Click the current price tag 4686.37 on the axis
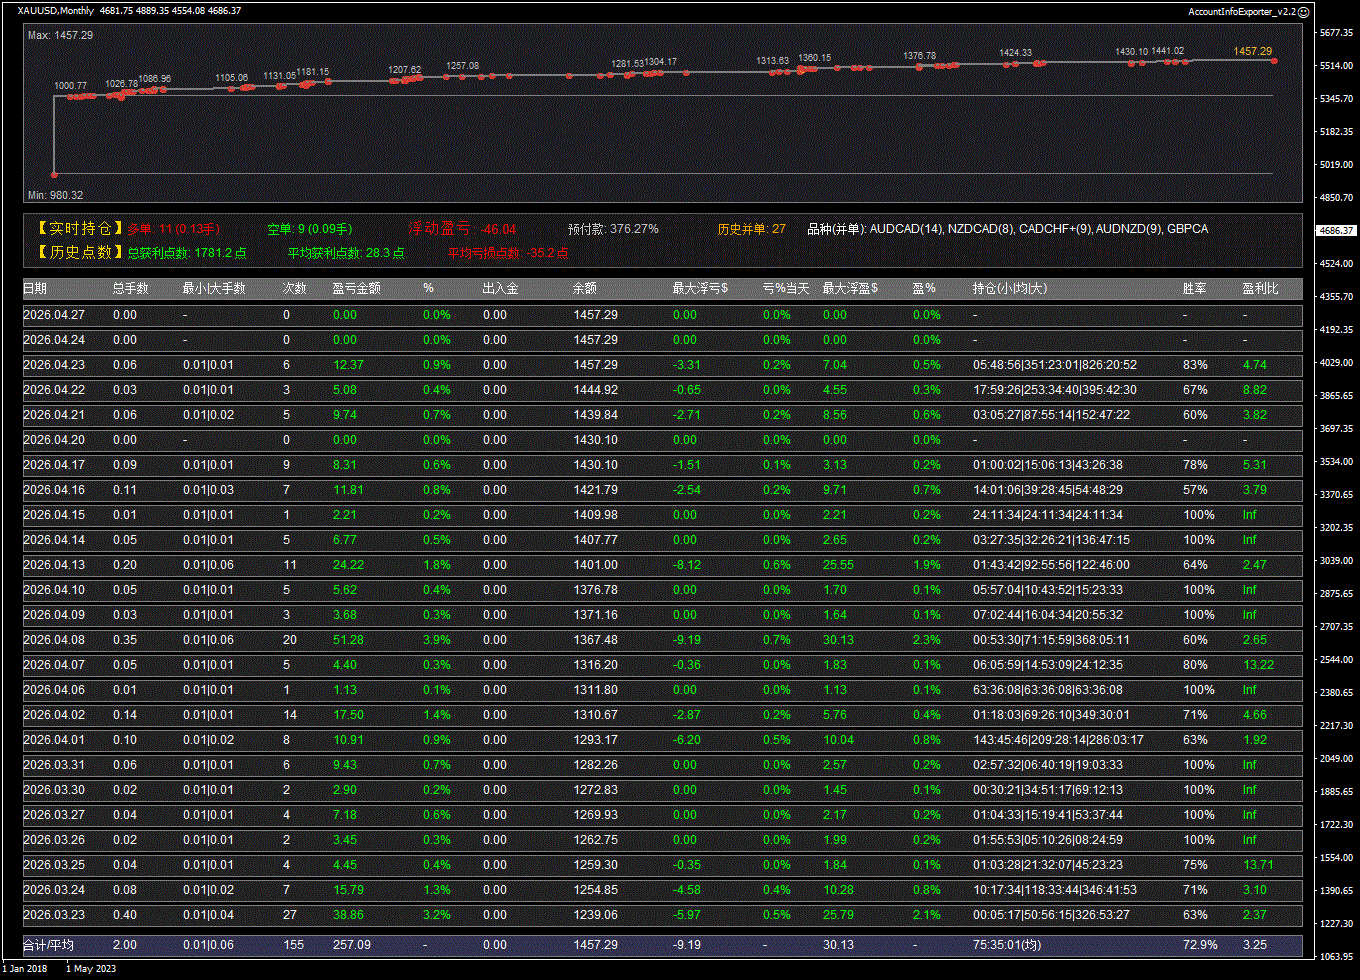 point(1335,230)
